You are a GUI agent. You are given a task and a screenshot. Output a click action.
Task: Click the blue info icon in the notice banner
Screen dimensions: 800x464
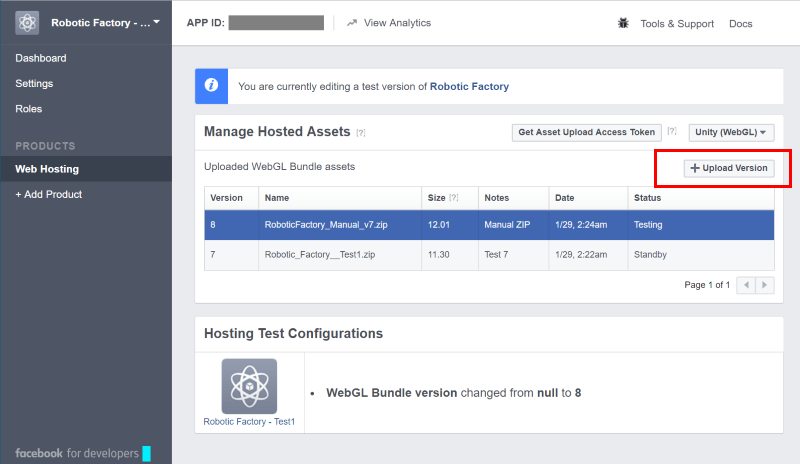coord(212,86)
